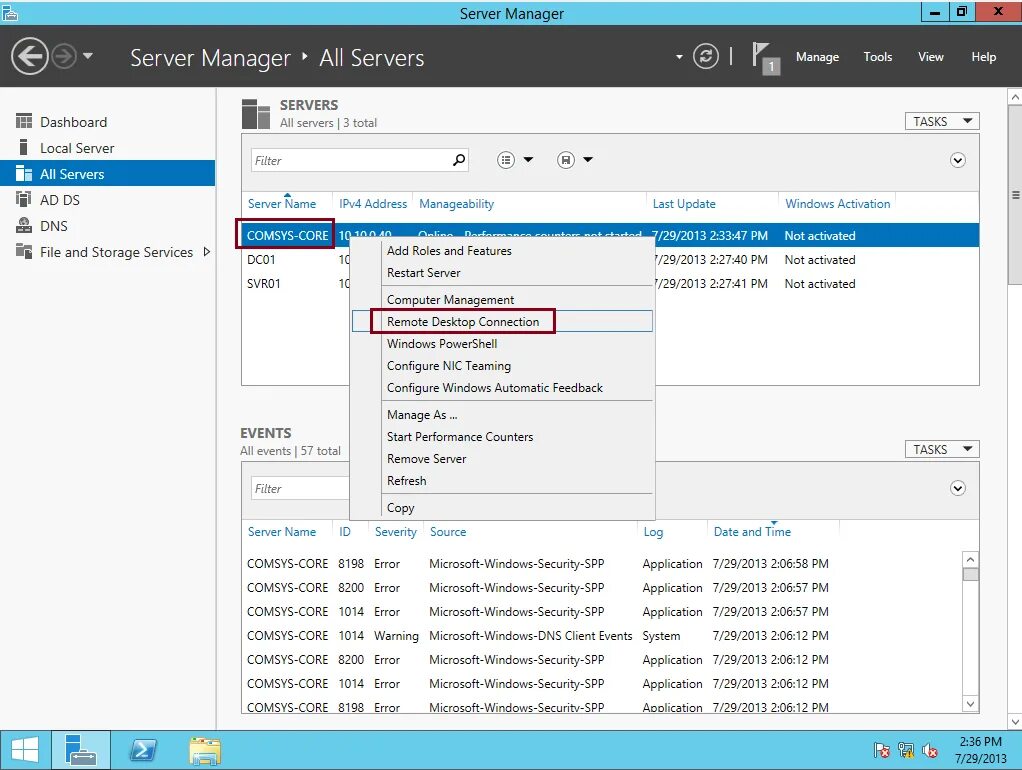Choose Copy from context menu
The height and width of the screenshot is (770, 1022).
coord(502,508)
